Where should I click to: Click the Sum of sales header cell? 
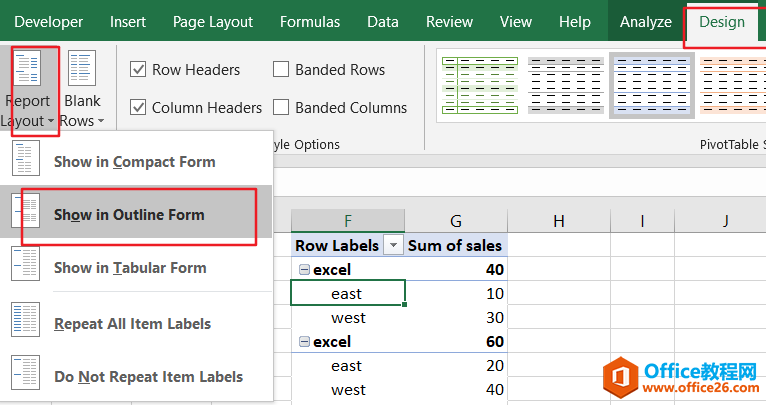pos(455,245)
